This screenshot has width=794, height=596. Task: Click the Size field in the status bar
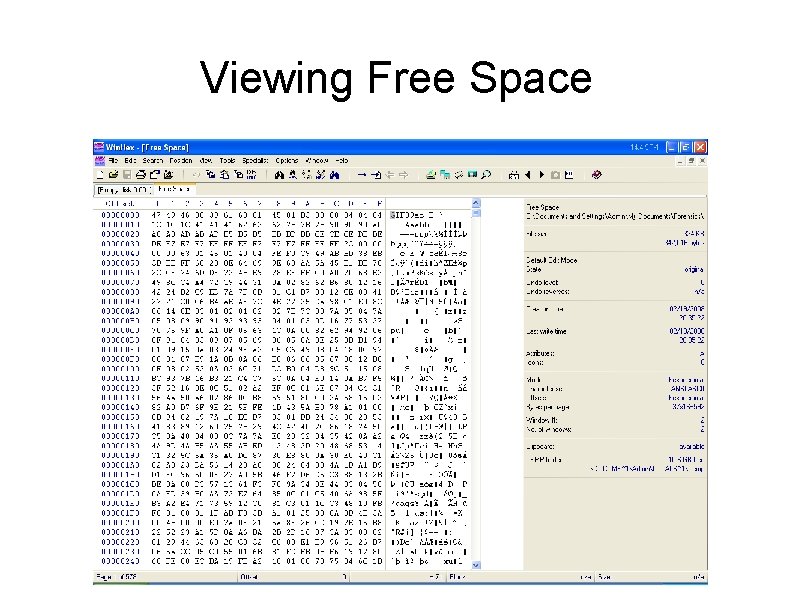(x=652, y=577)
